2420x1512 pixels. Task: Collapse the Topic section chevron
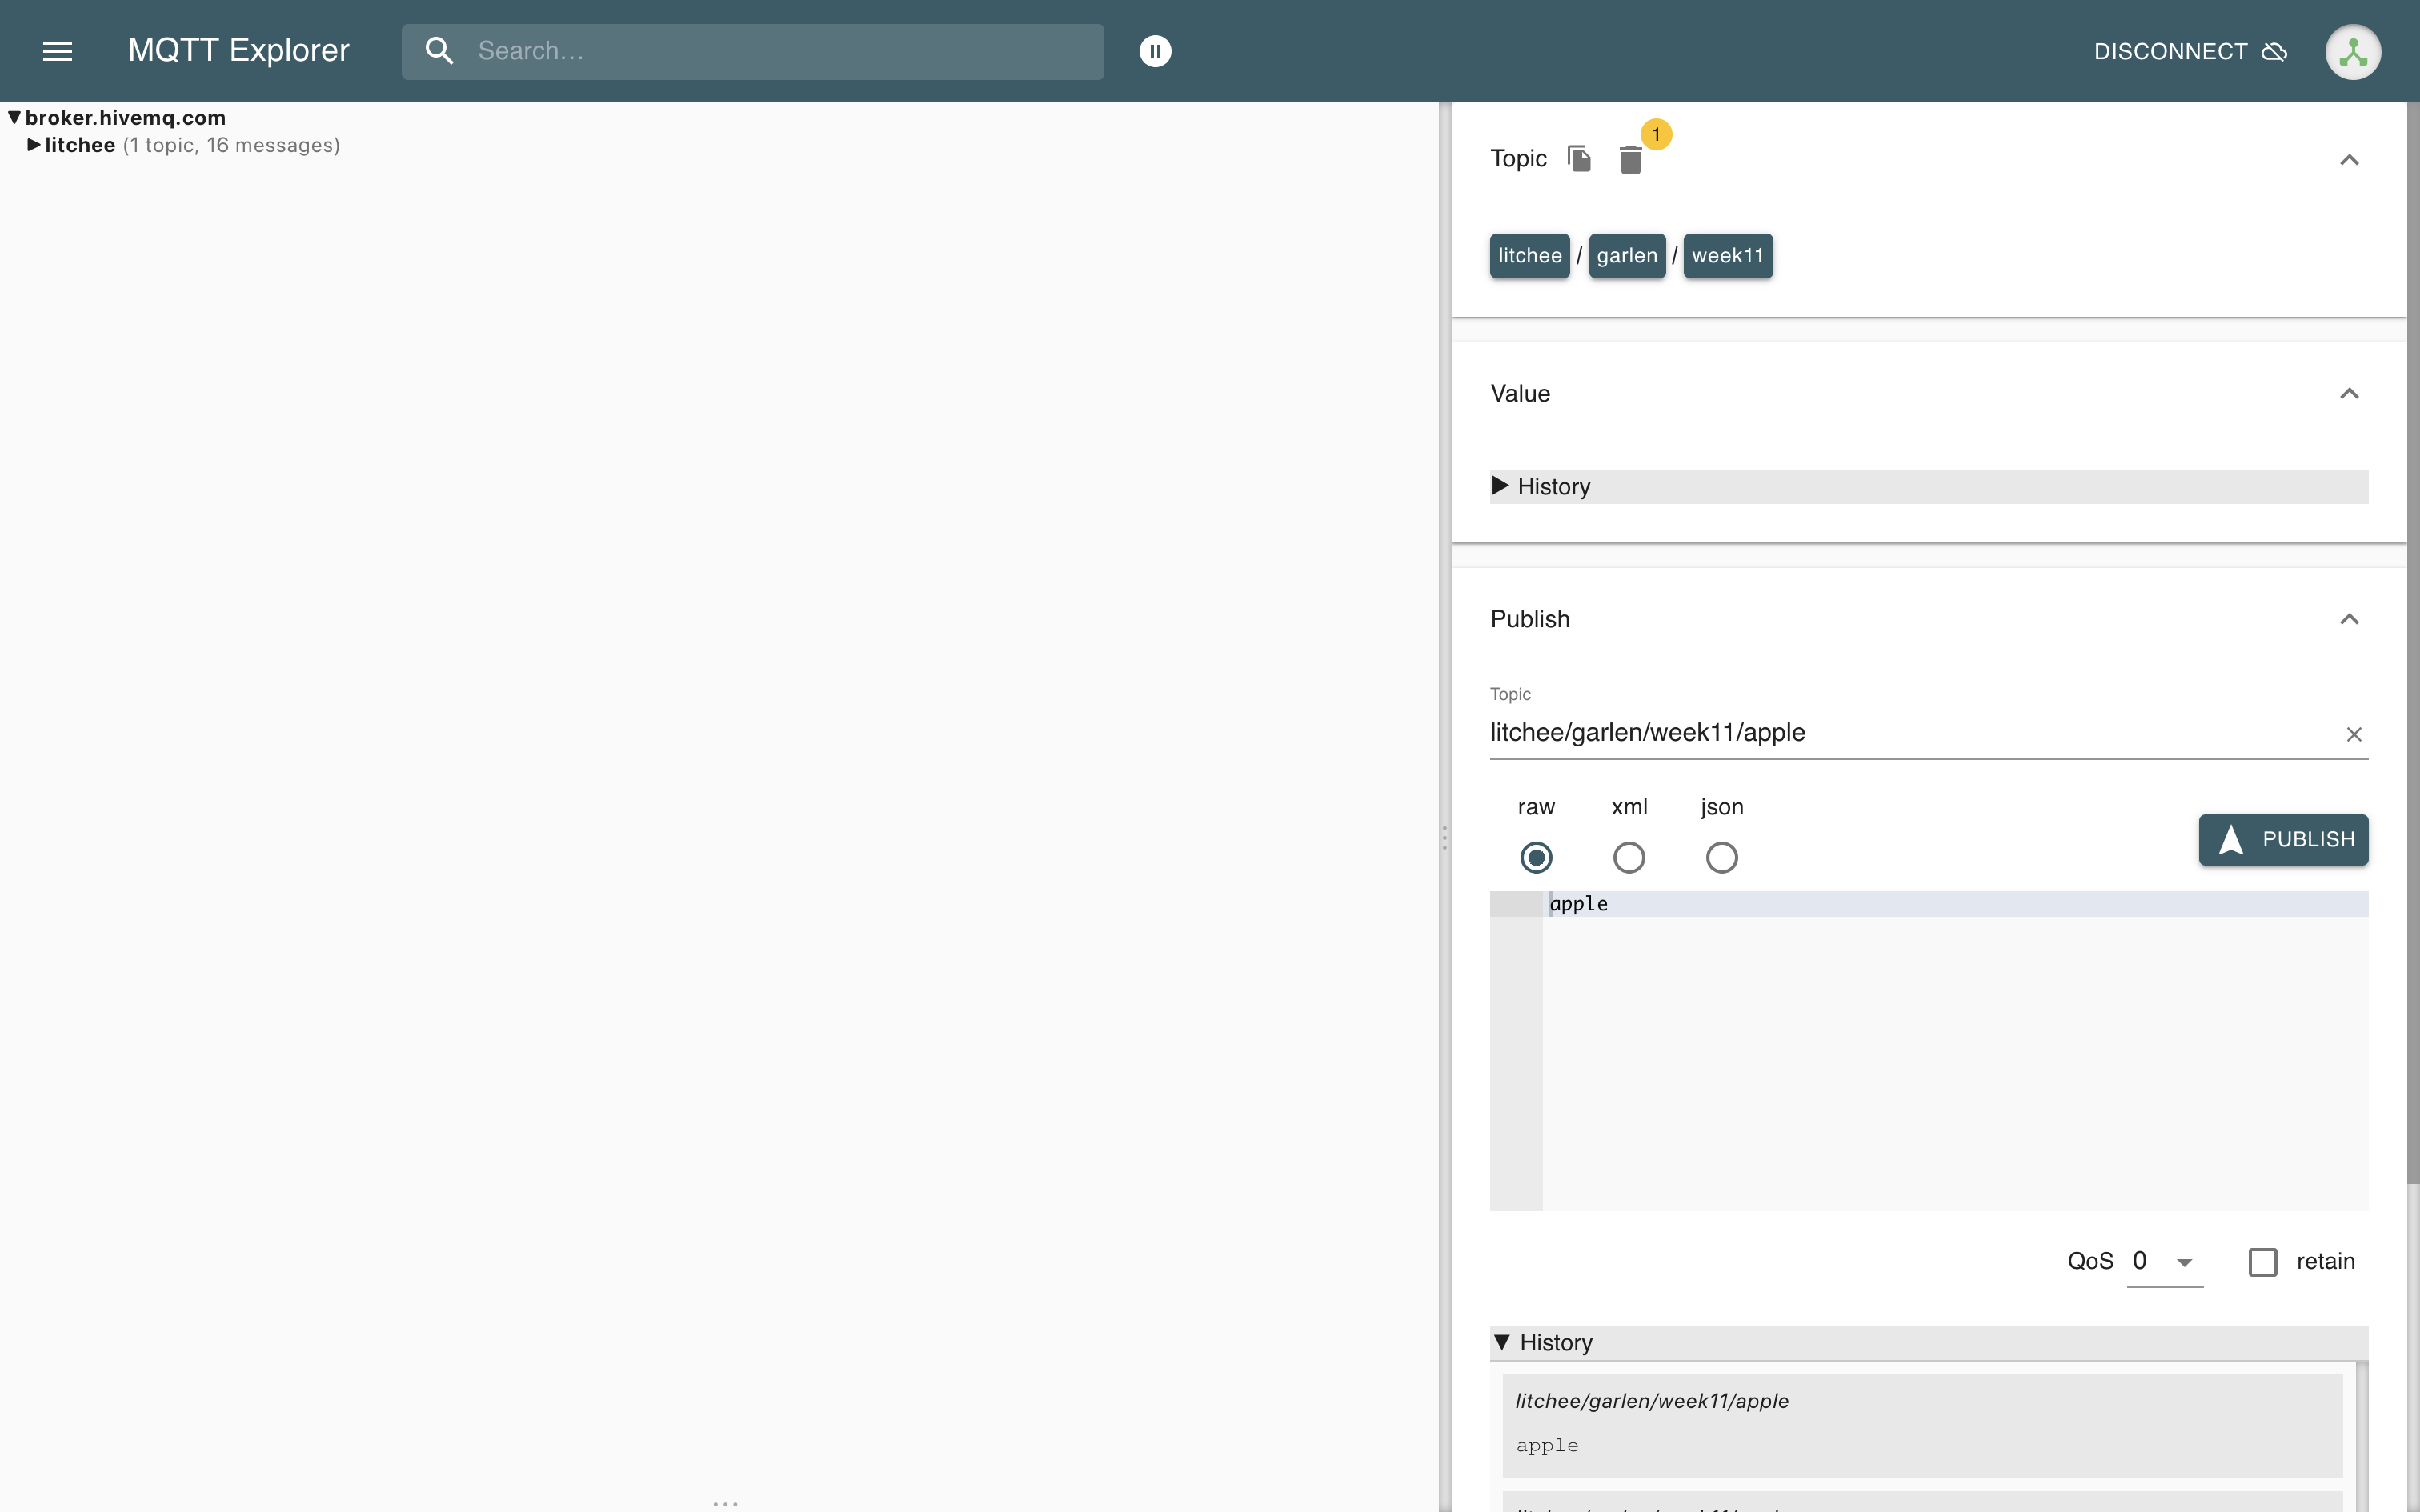2349,160
